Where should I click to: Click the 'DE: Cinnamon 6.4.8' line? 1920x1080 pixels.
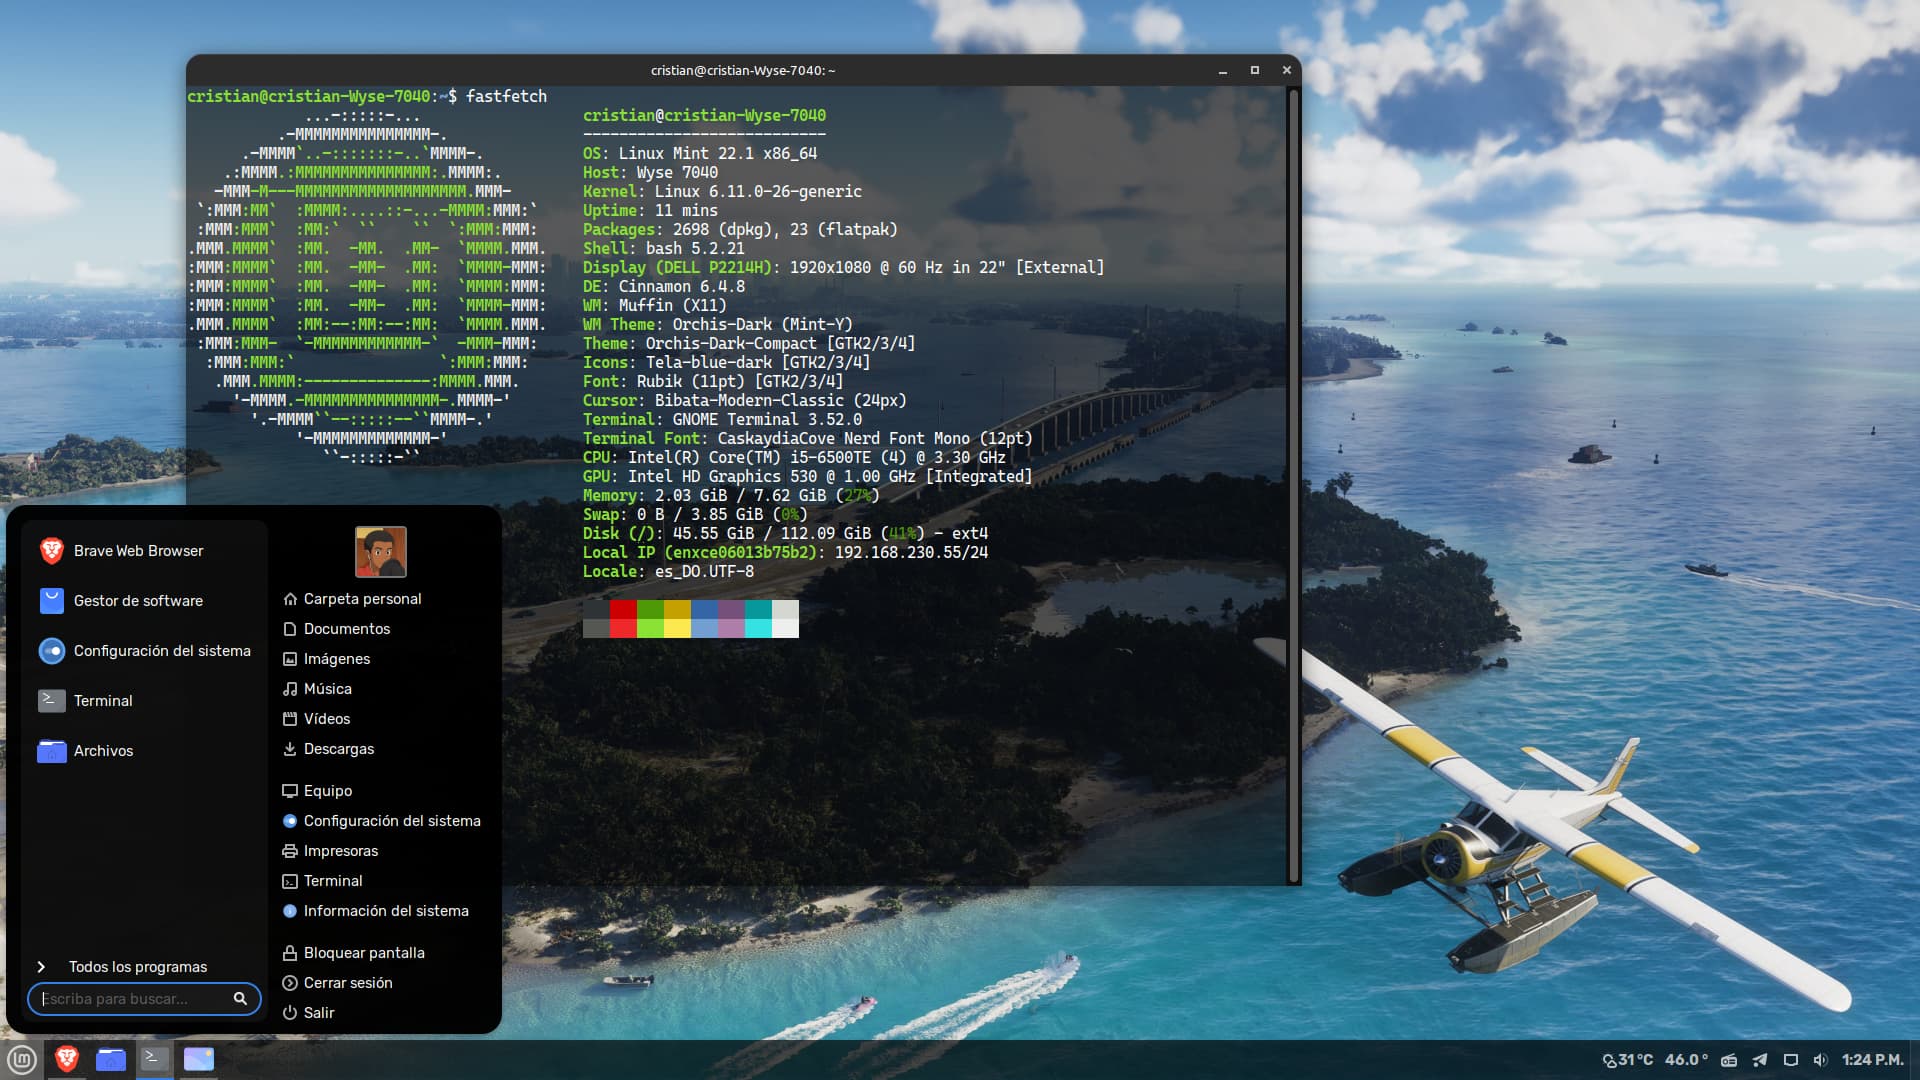pyautogui.click(x=664, y=287)
